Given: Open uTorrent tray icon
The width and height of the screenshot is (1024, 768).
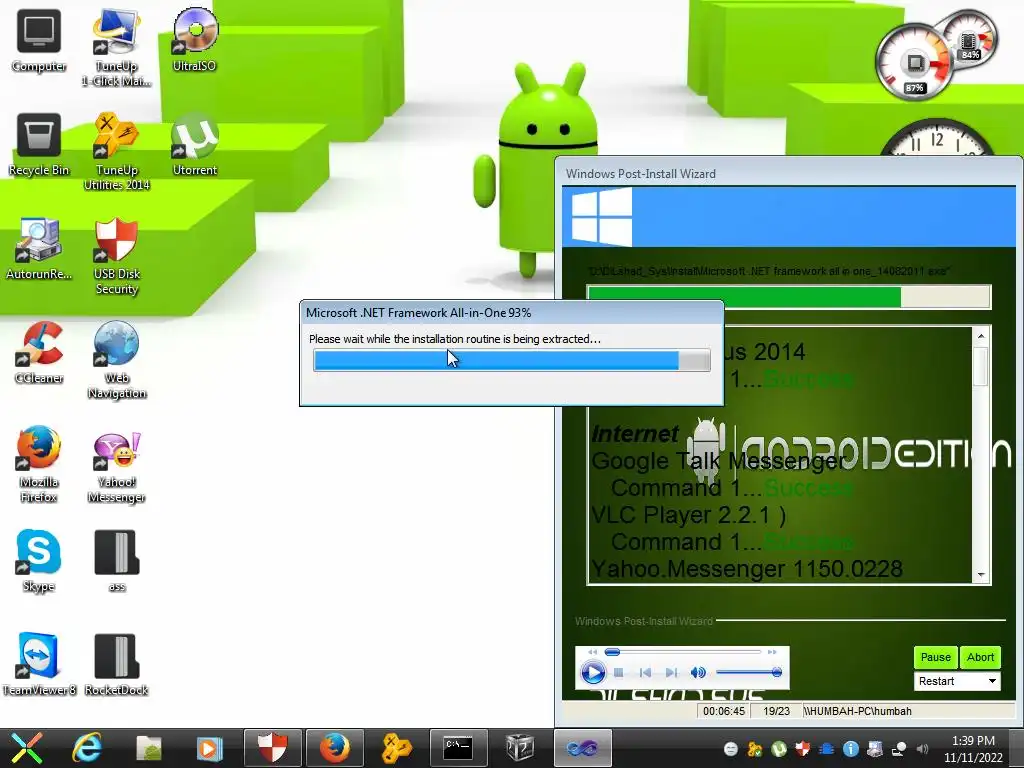Looking at the screenshot, I should [x=778, y=749].
